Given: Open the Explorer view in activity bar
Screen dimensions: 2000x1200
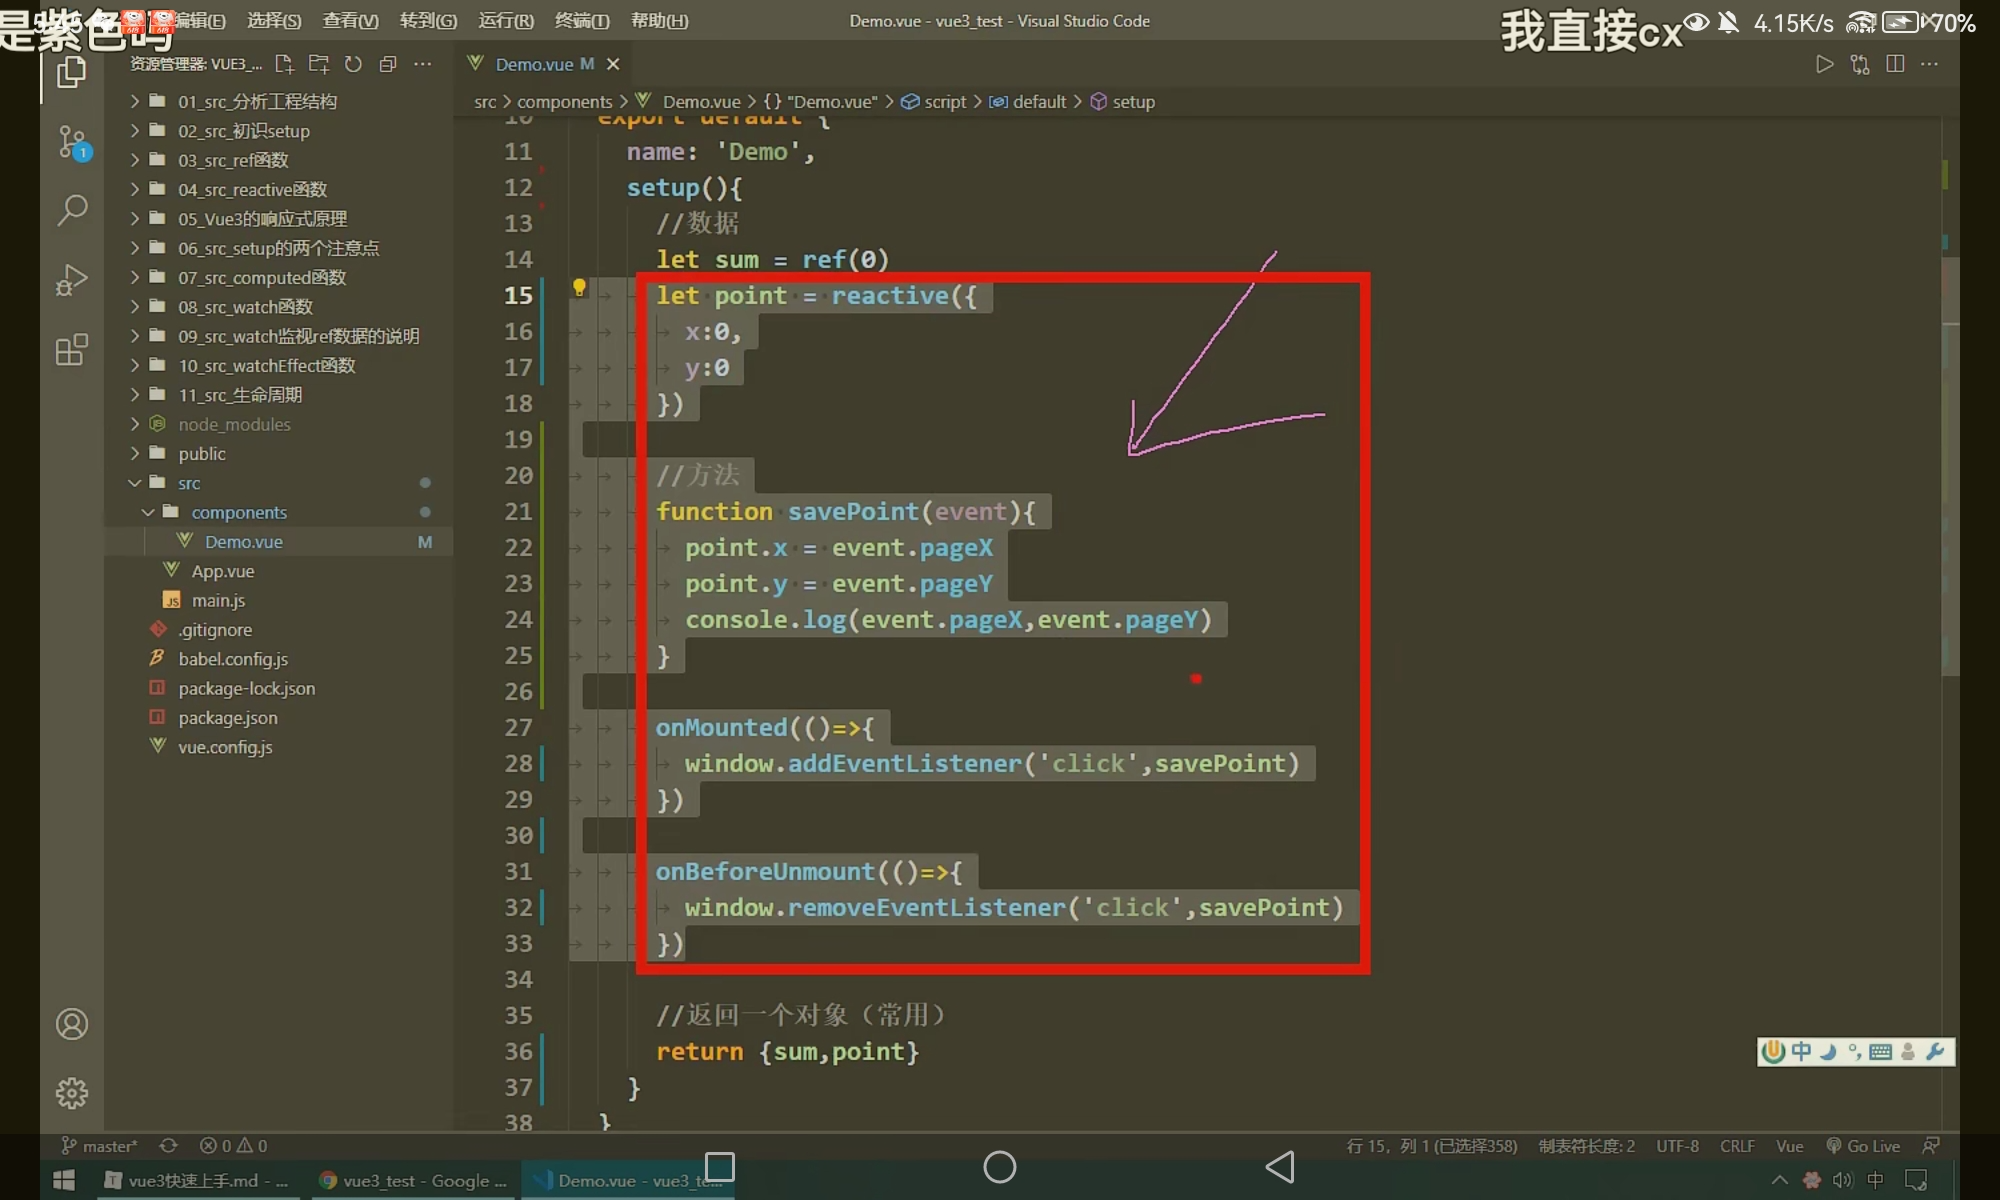Looking at the screenshot, I should click(x=71, y=72).
